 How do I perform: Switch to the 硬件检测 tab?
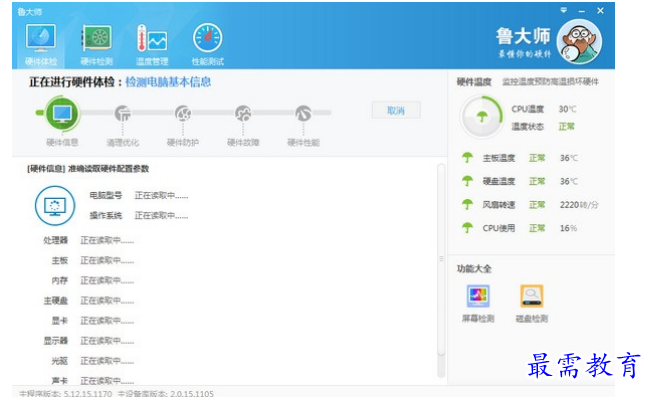coord(96,45)
